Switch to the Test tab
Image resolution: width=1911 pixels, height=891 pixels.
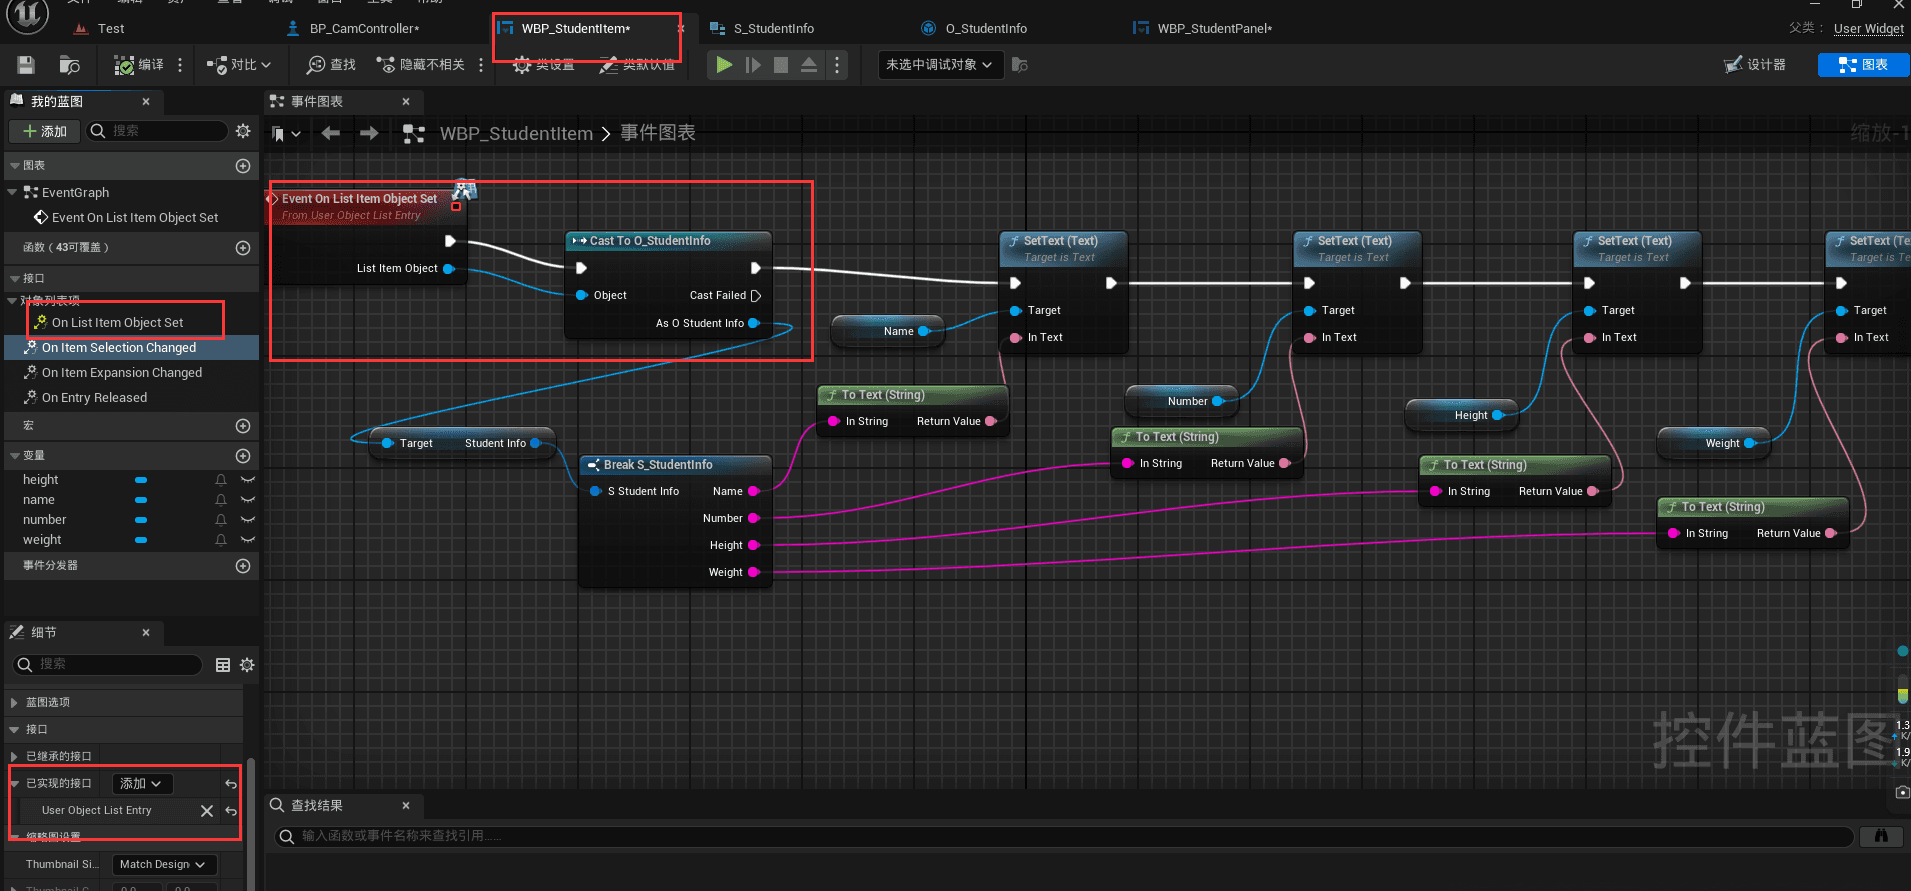coord(110,29)
